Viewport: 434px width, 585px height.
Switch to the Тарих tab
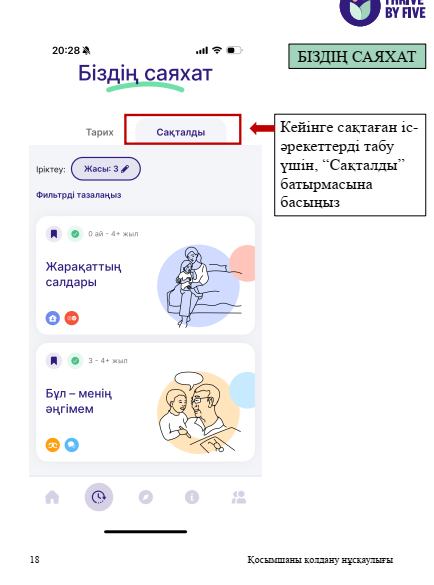100,132
